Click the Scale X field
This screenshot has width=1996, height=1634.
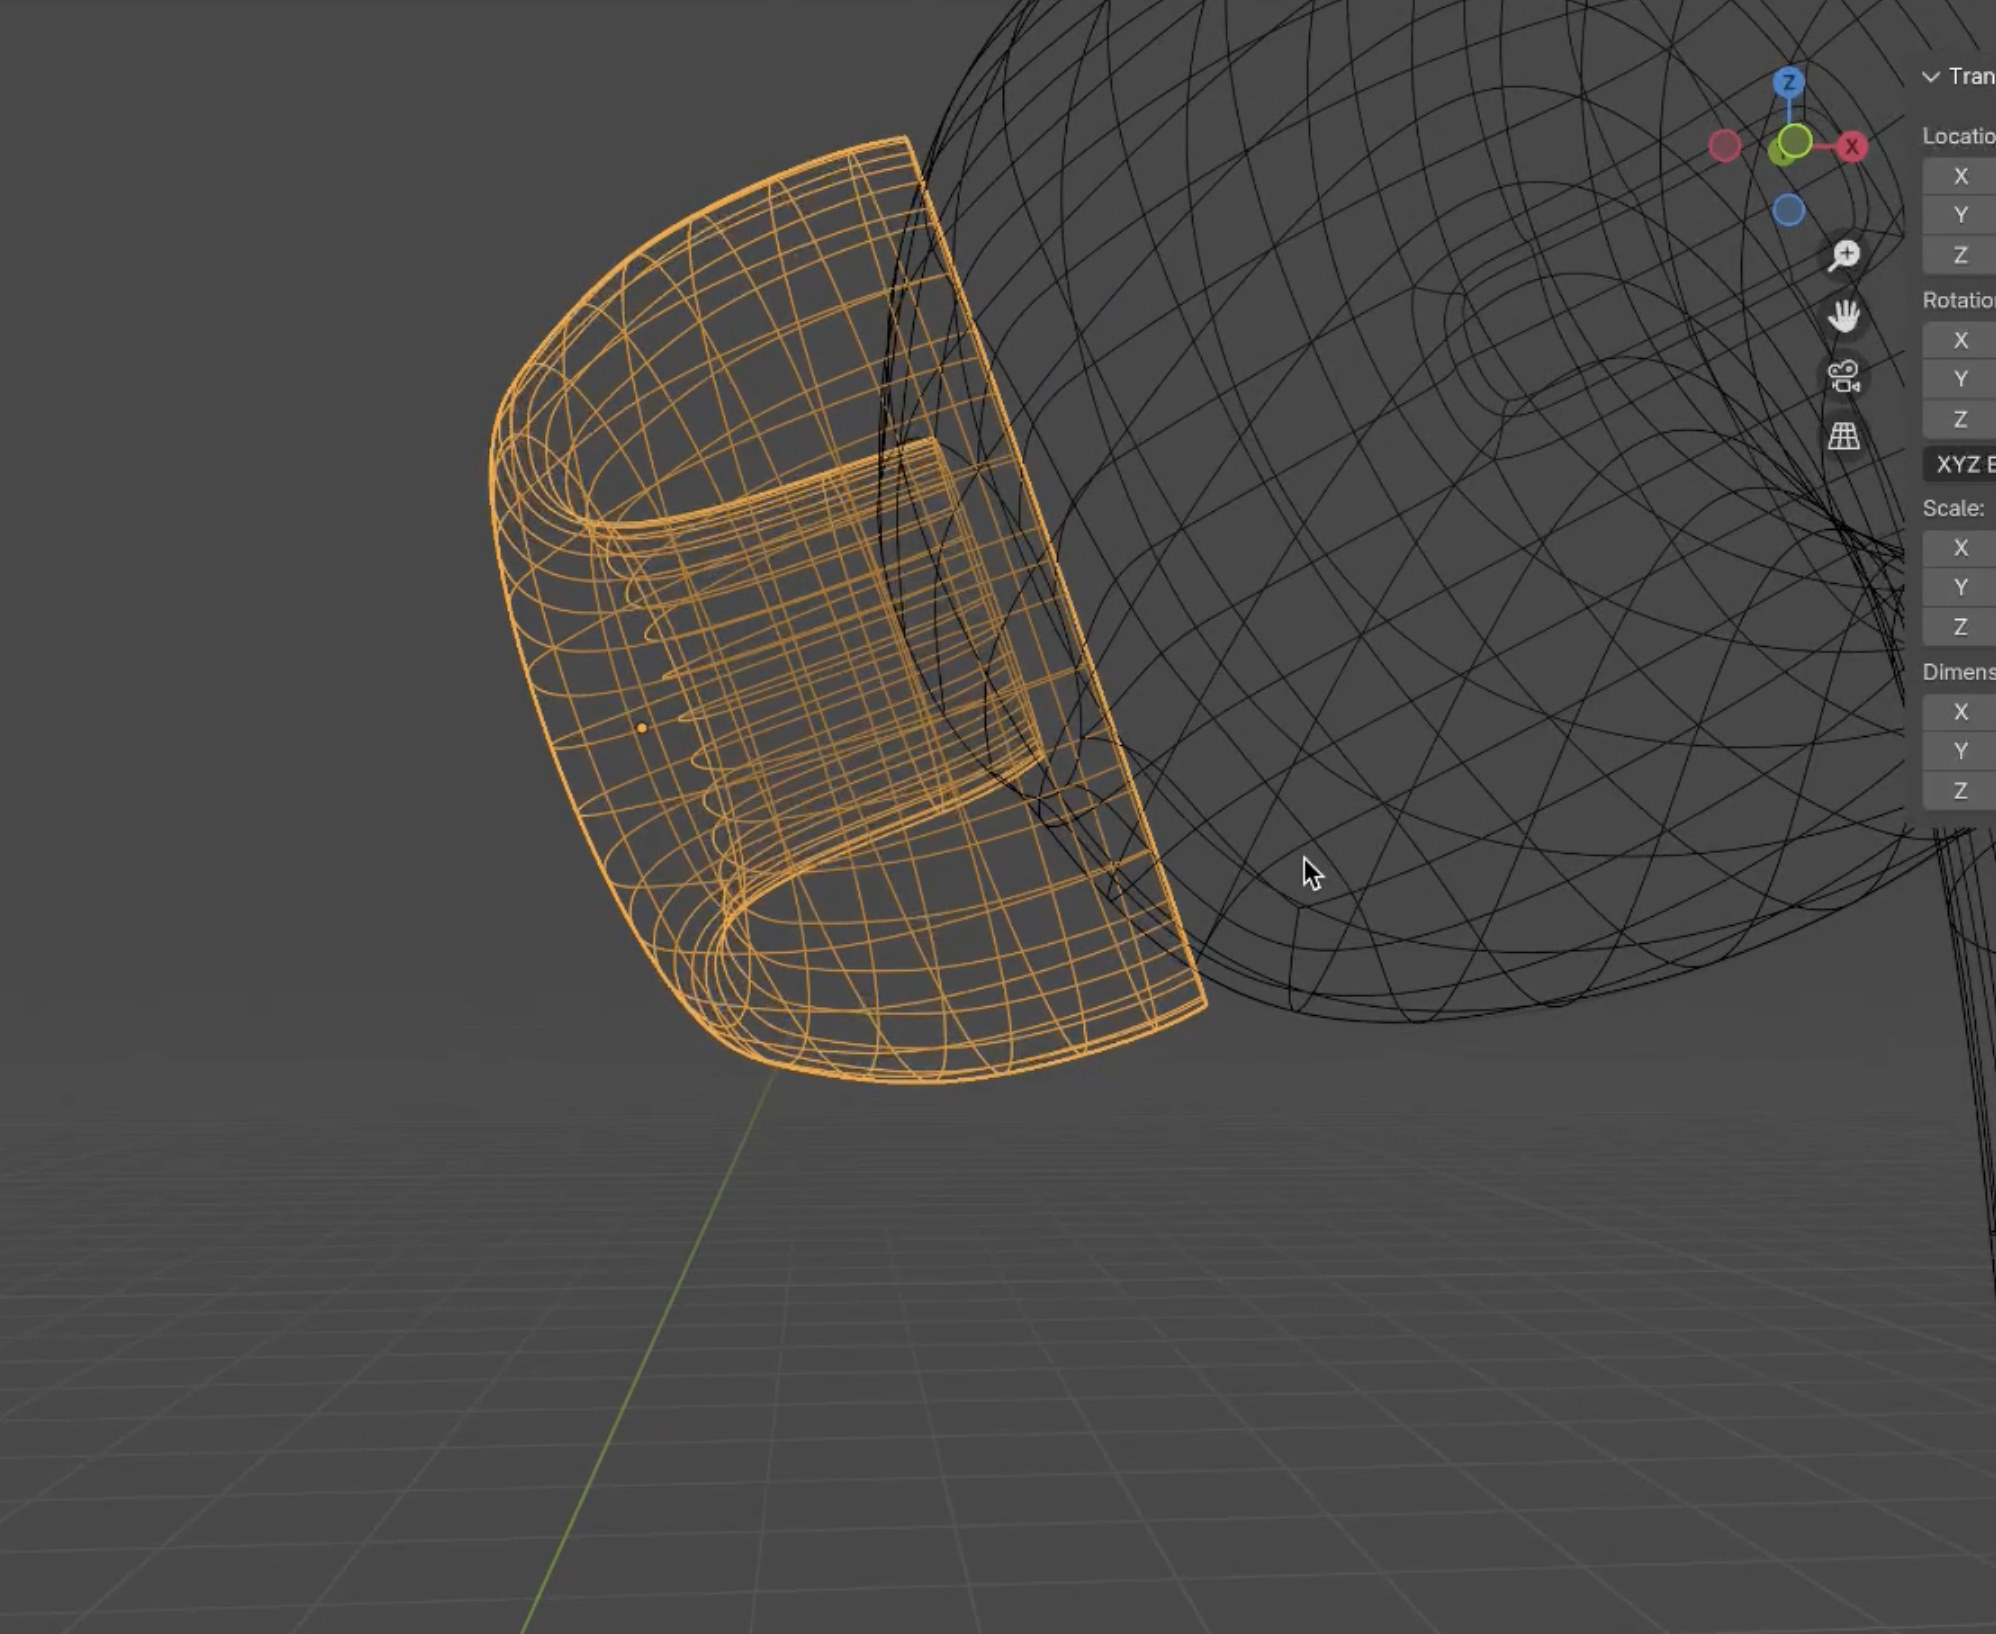tap(1961, 548)
